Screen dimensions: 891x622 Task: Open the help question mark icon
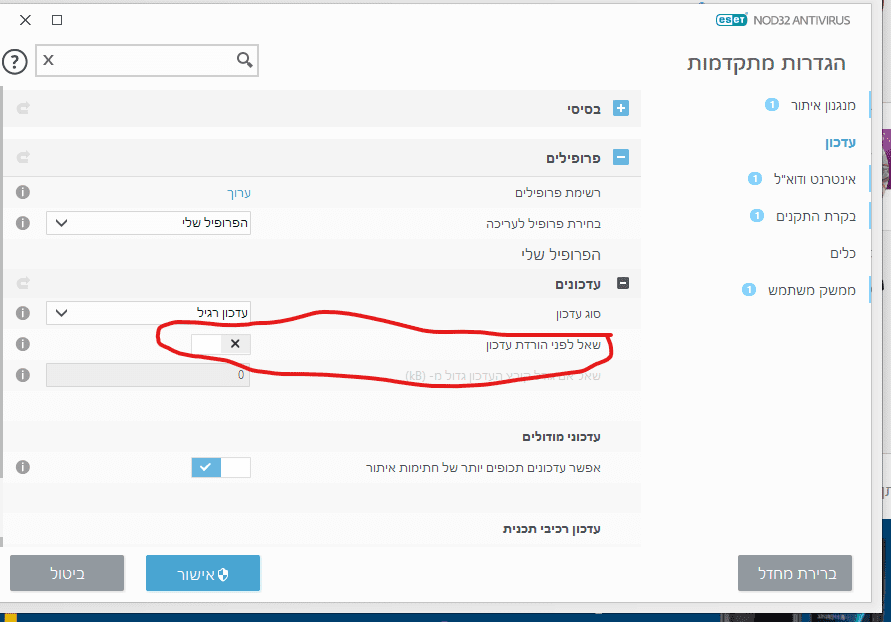click(x=16, y=61)
